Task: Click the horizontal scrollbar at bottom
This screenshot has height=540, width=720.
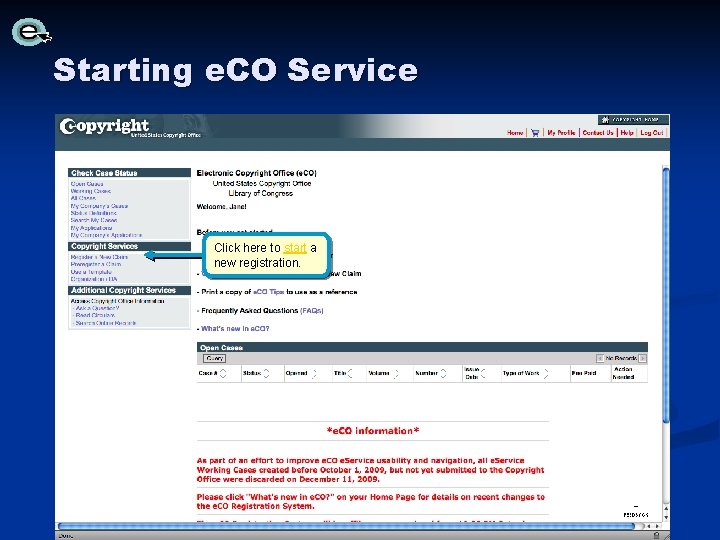Action: point(347,526)
